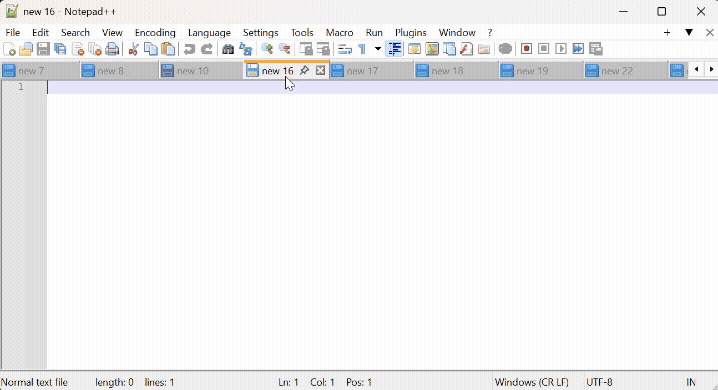Open the Plugins menu
This screenshot has width=718, height=390.
[411, 32]
